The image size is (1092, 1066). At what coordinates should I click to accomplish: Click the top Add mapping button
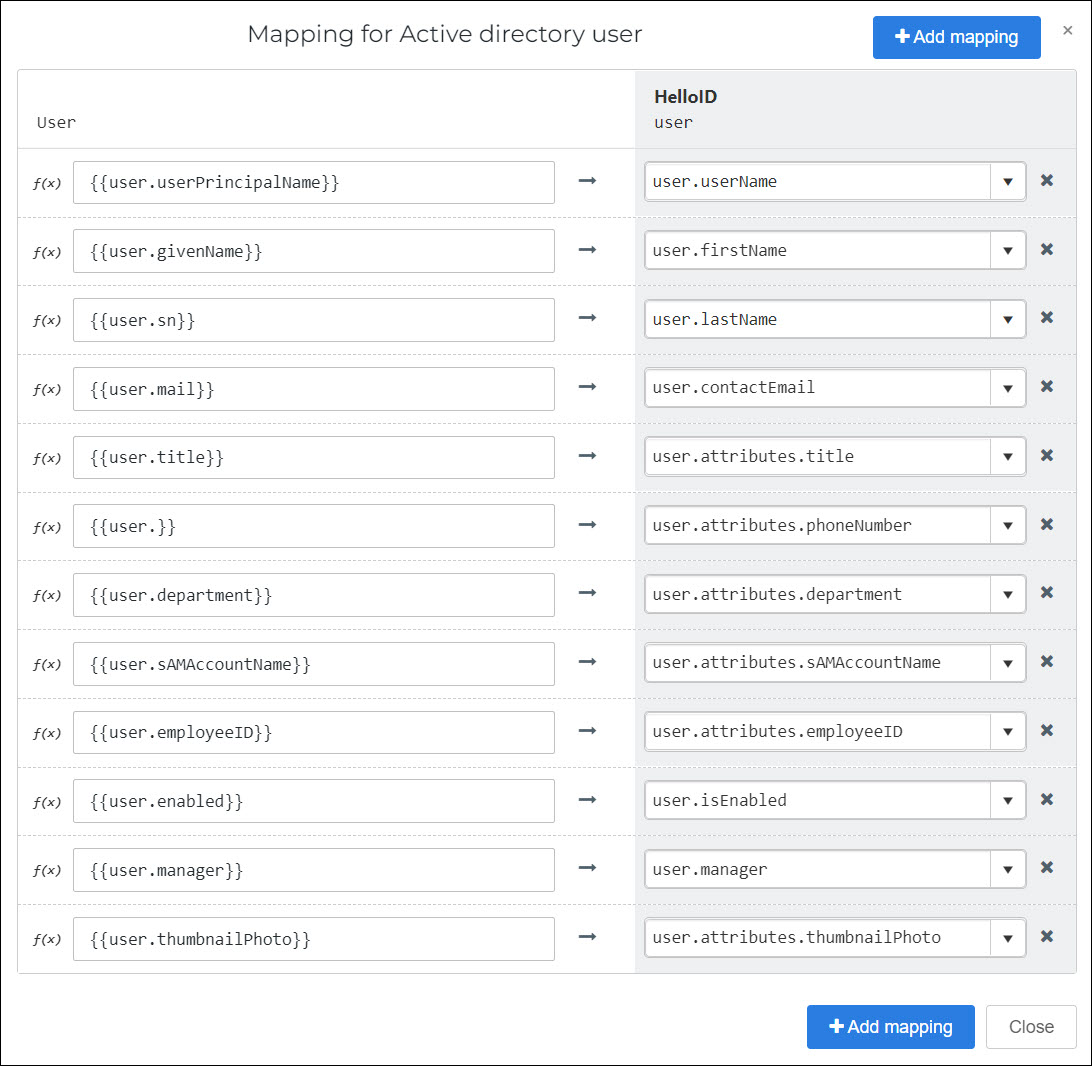pos(956,37)
